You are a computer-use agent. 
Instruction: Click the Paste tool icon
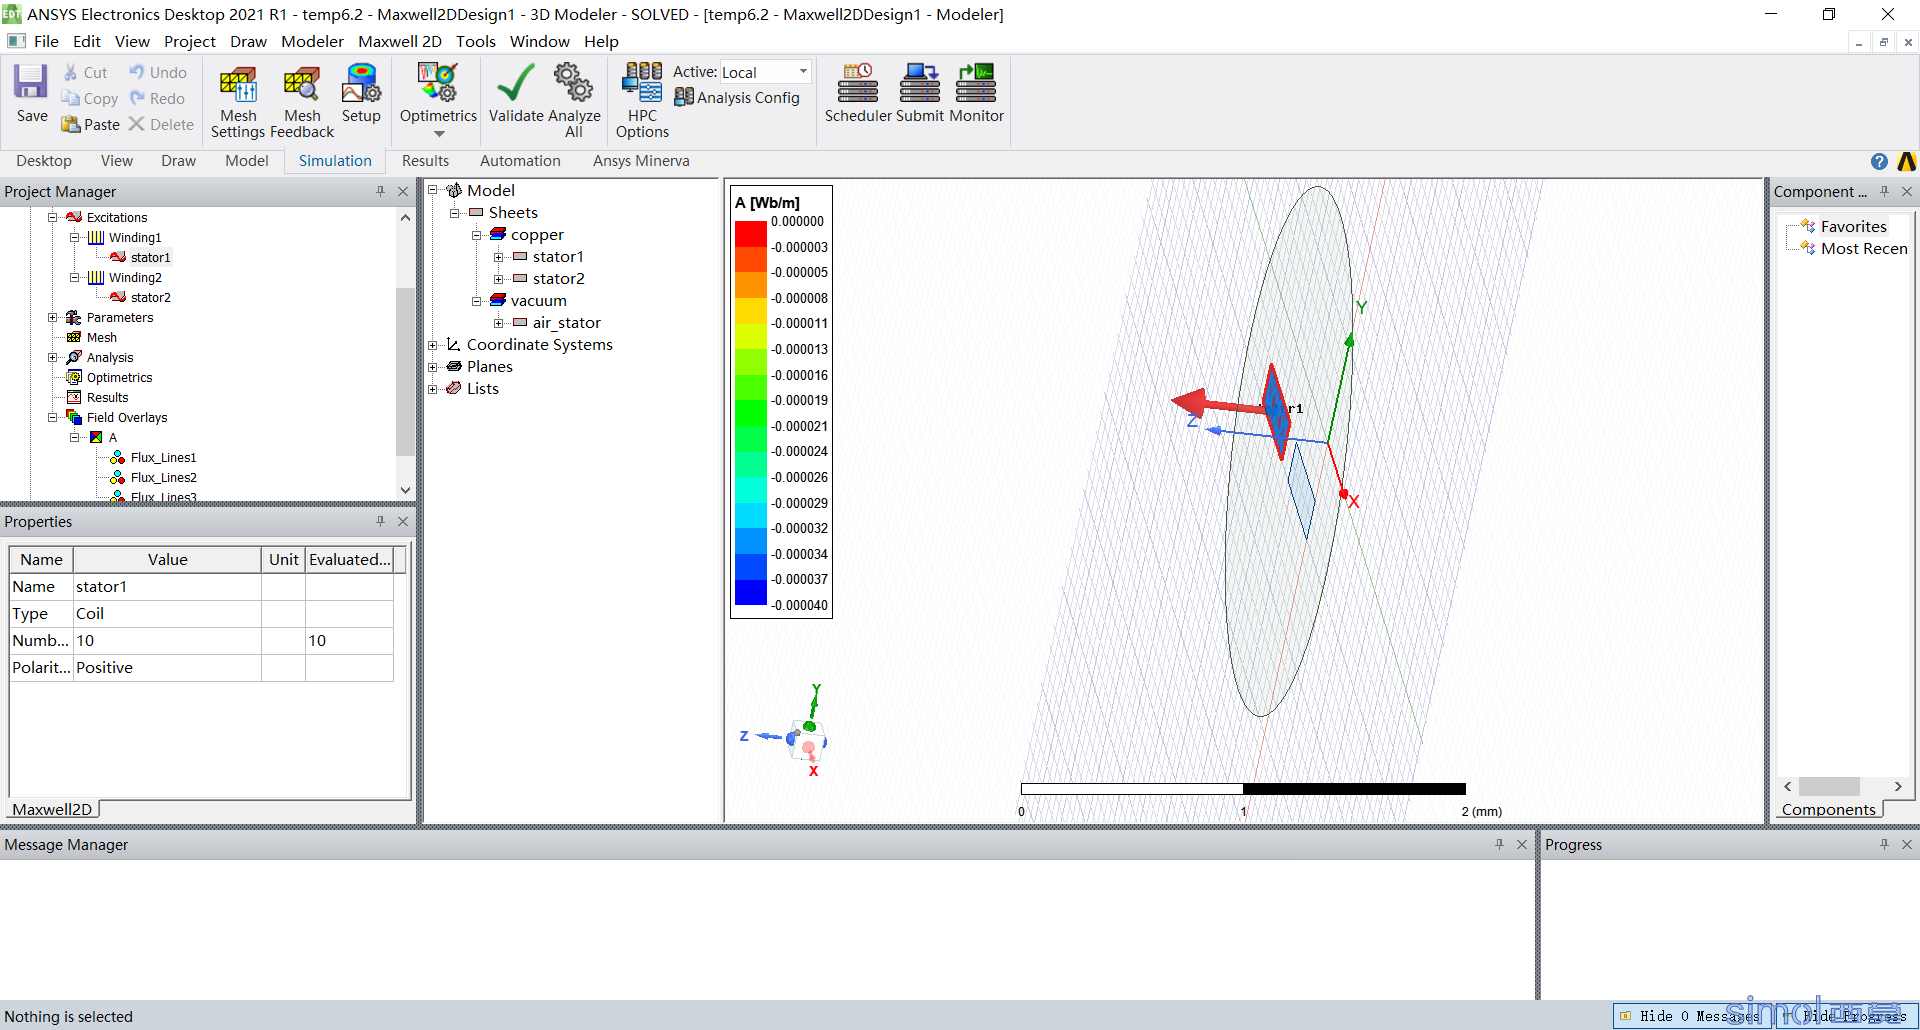coord(71,124)
